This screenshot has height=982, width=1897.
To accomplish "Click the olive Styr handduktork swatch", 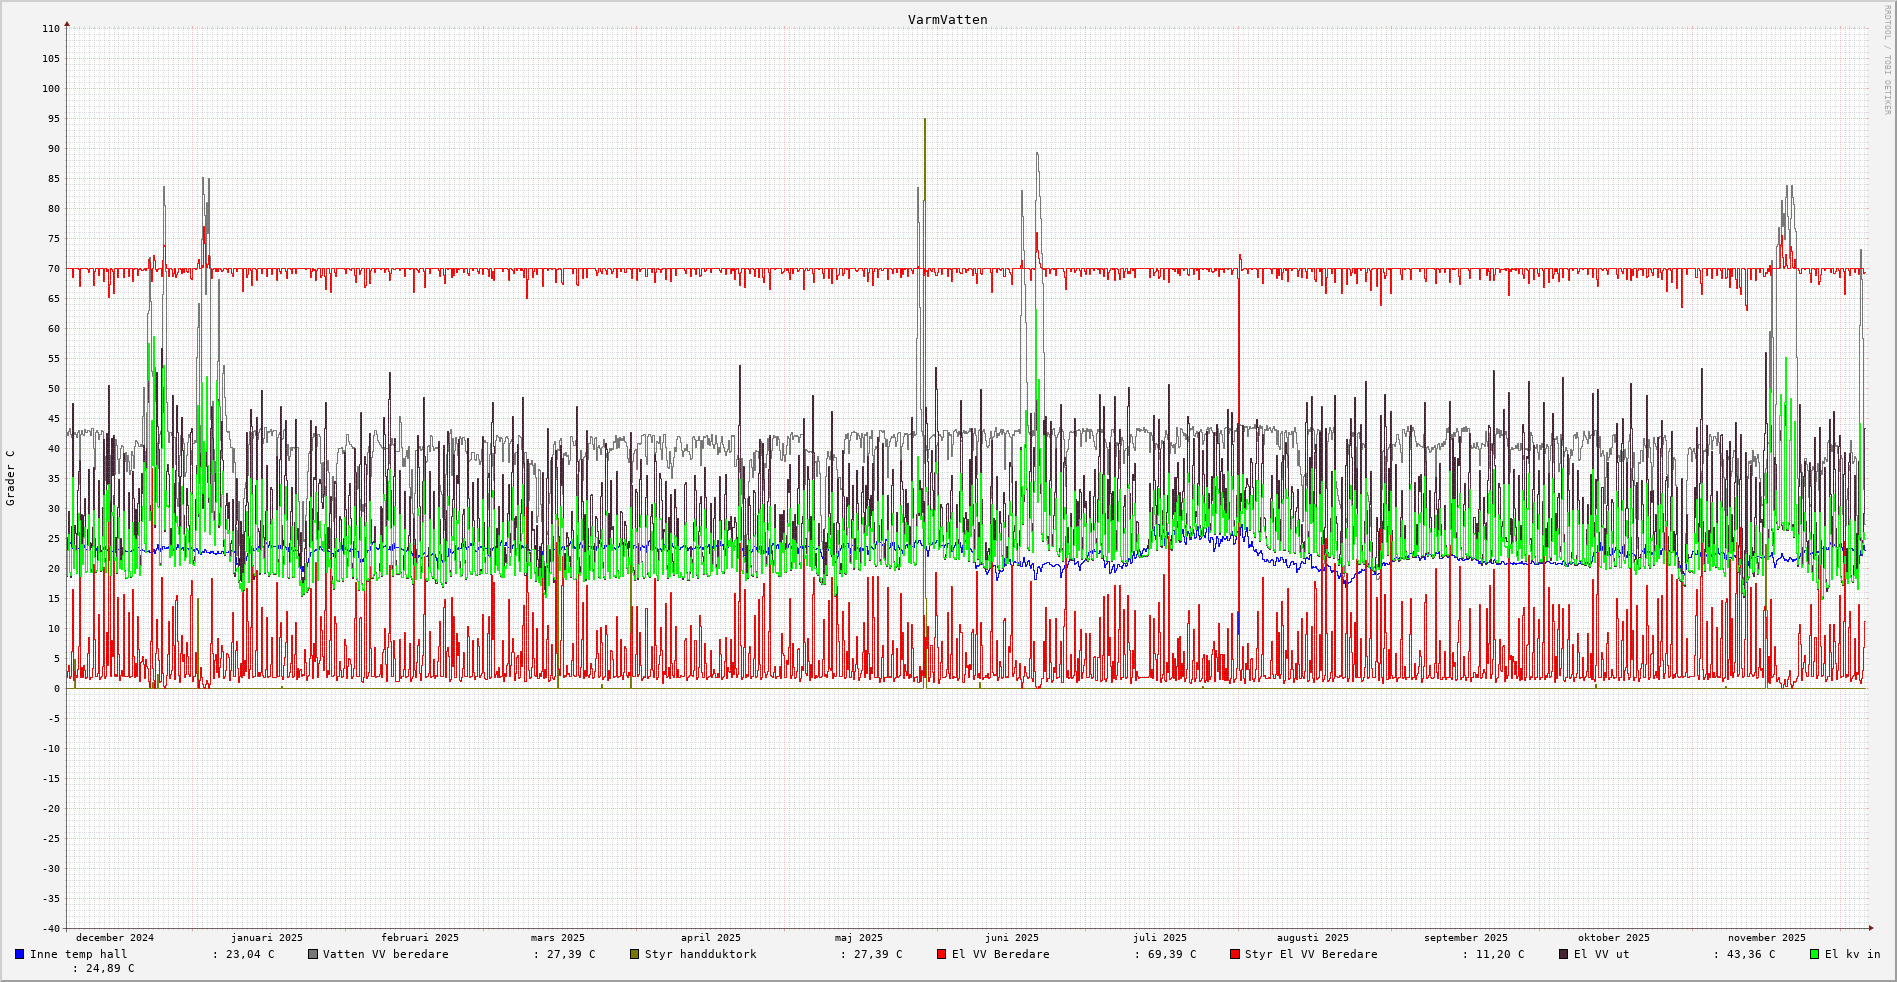I will pyautogui.click(x=634, y=954).
